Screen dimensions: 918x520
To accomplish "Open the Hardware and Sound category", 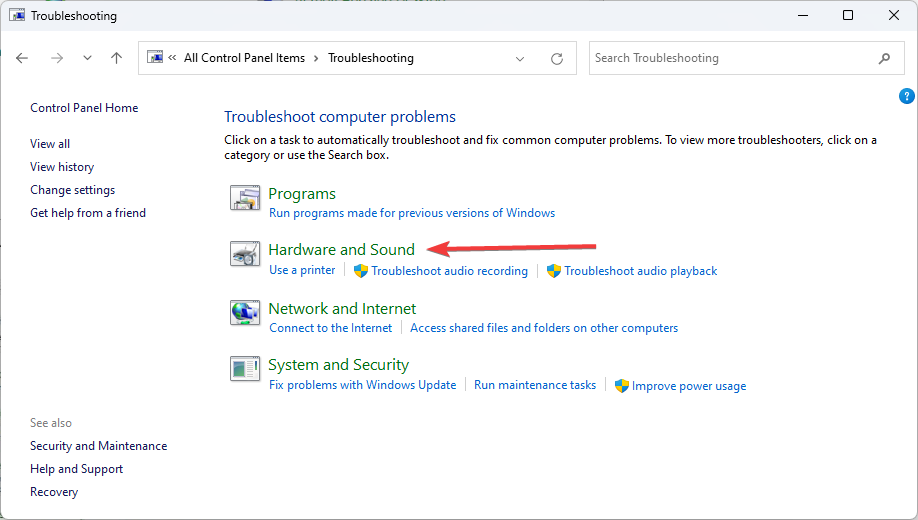I will pyautogui.click(x=341, y=249).
